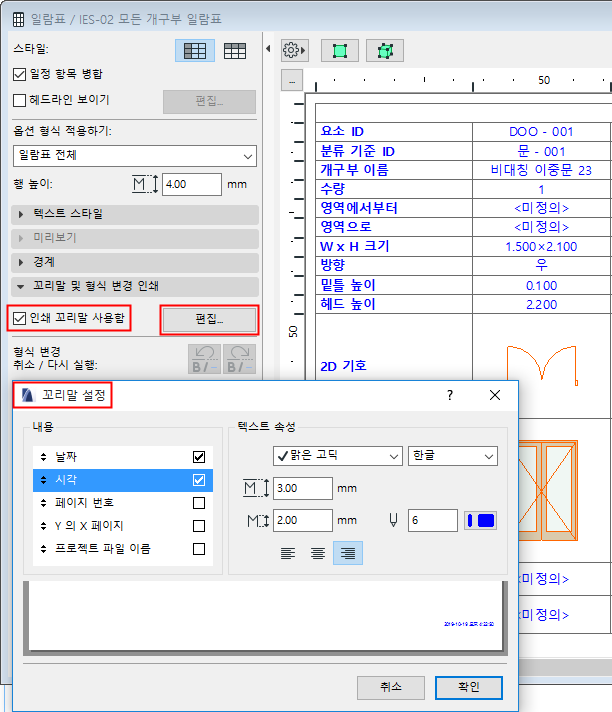Click the footer margin spacing icon
Image resolution: width=612 pixels, height=712 pixels.
[x=257, y=520]
